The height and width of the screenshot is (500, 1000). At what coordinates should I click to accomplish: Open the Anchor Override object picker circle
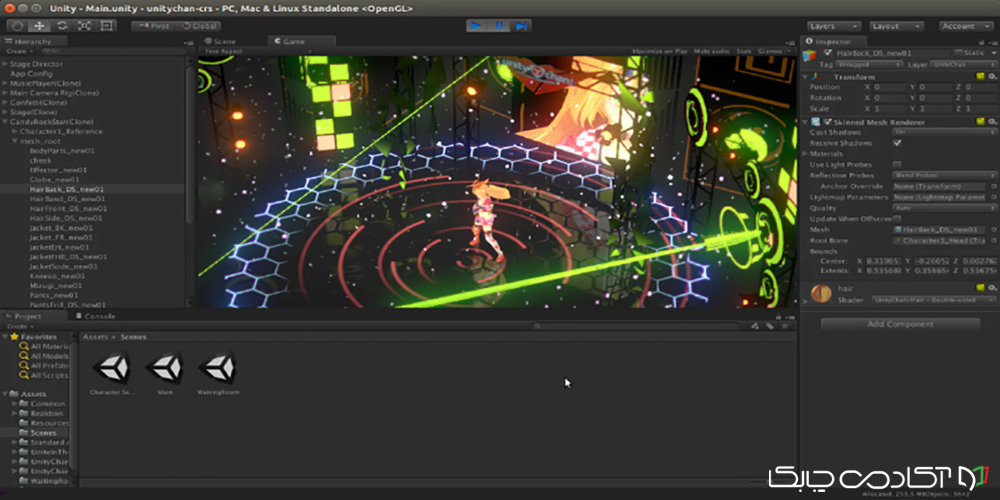pos(994,186)
